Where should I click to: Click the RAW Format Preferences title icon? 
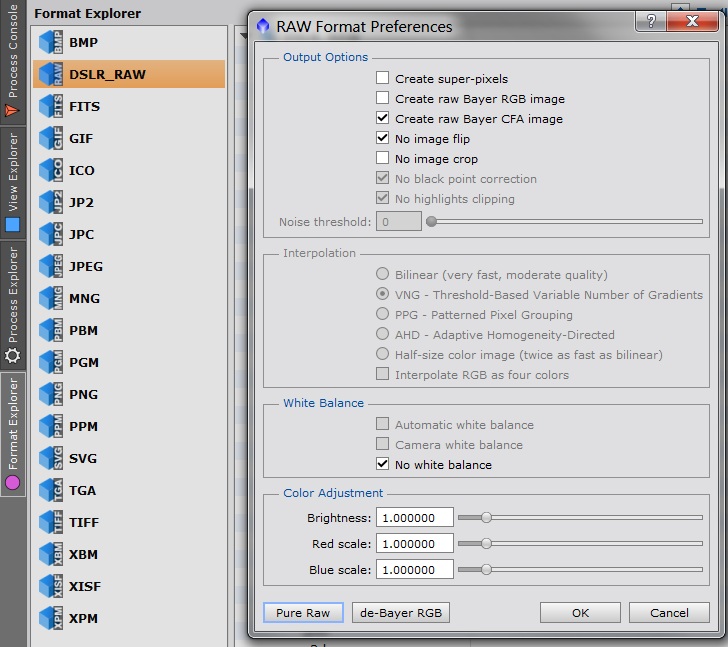263,26
